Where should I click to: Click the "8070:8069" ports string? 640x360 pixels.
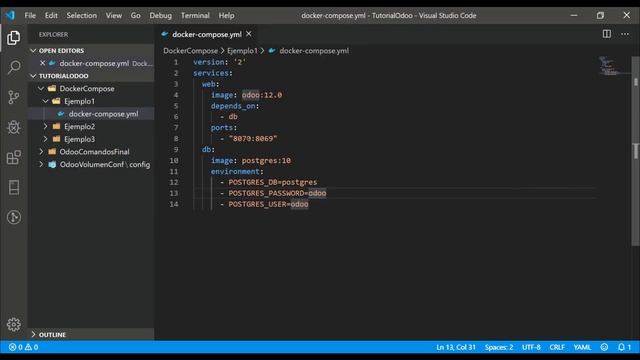(x=253, y=139)
